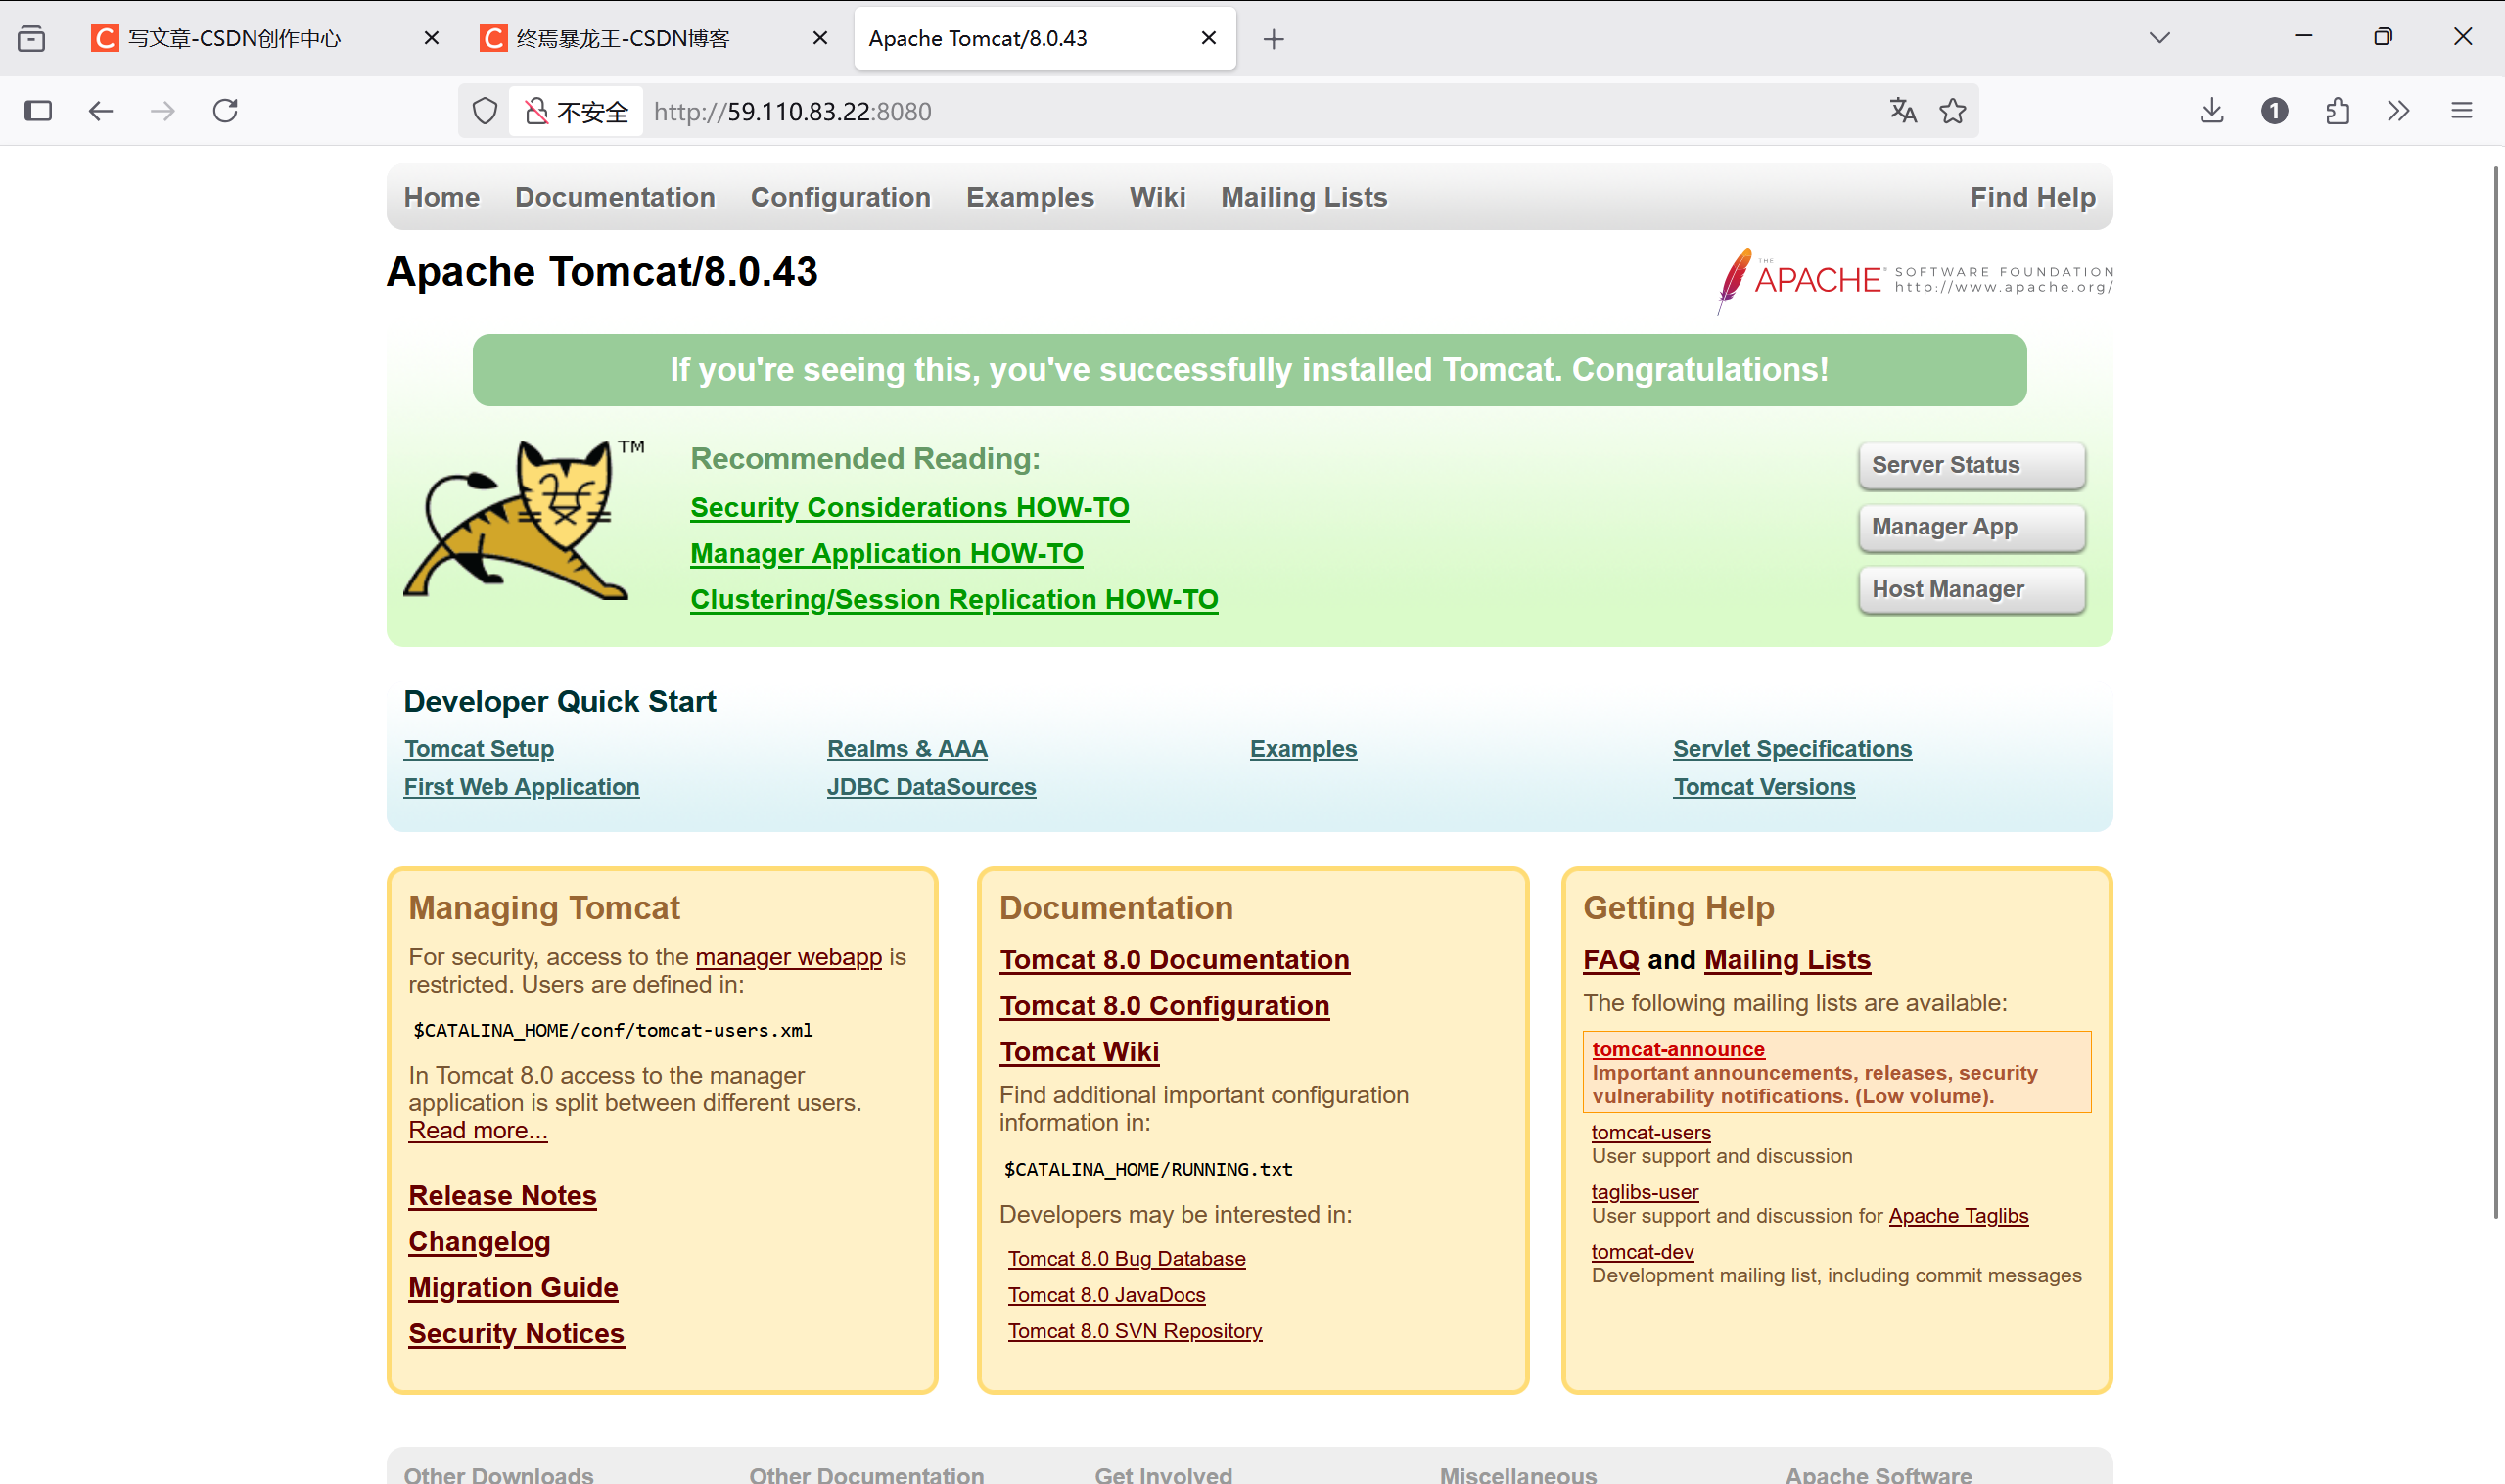Open a new tab with plus icon
The height and width of the screenshot is (1484, 2505).
click(x=1273, y=39)
